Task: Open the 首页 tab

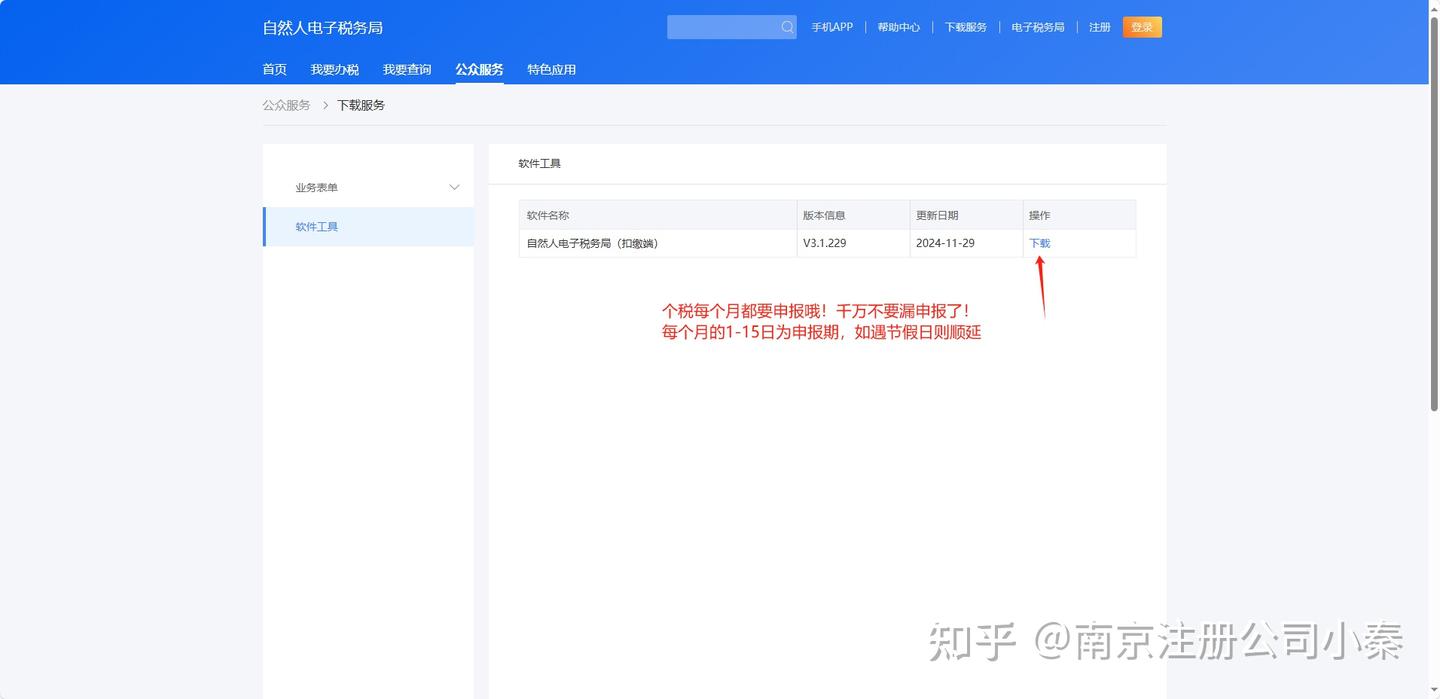Action: click(x=273, y=69)
